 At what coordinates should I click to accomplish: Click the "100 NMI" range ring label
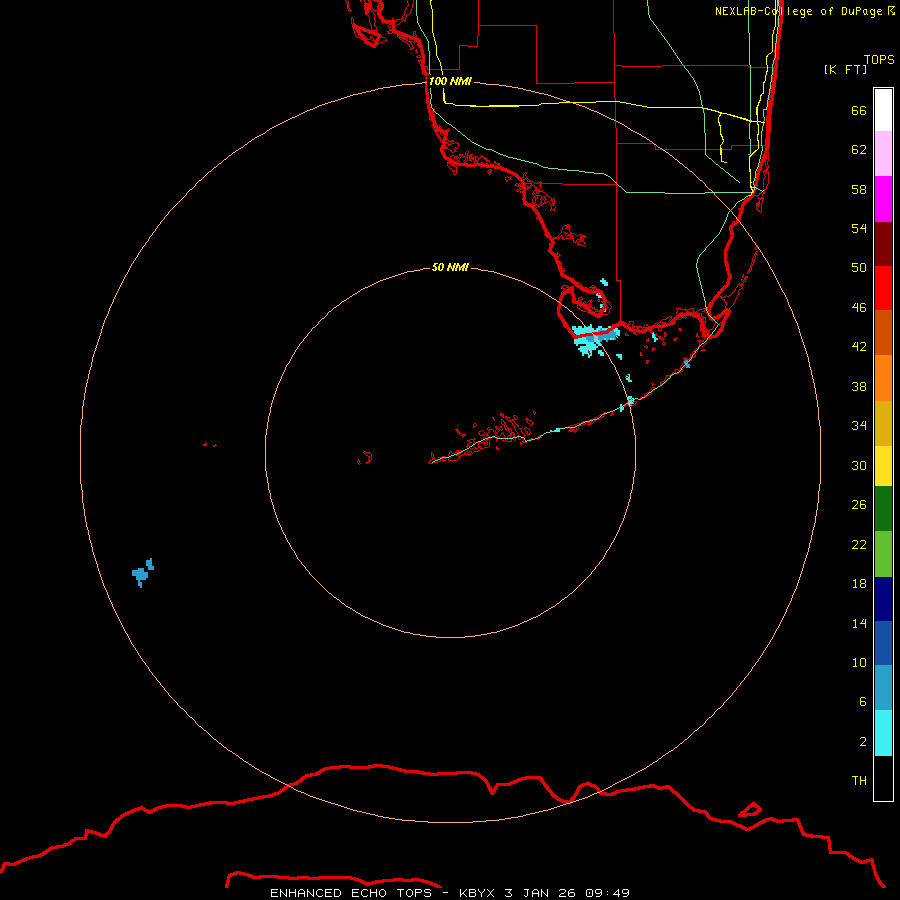coord(450,82)
